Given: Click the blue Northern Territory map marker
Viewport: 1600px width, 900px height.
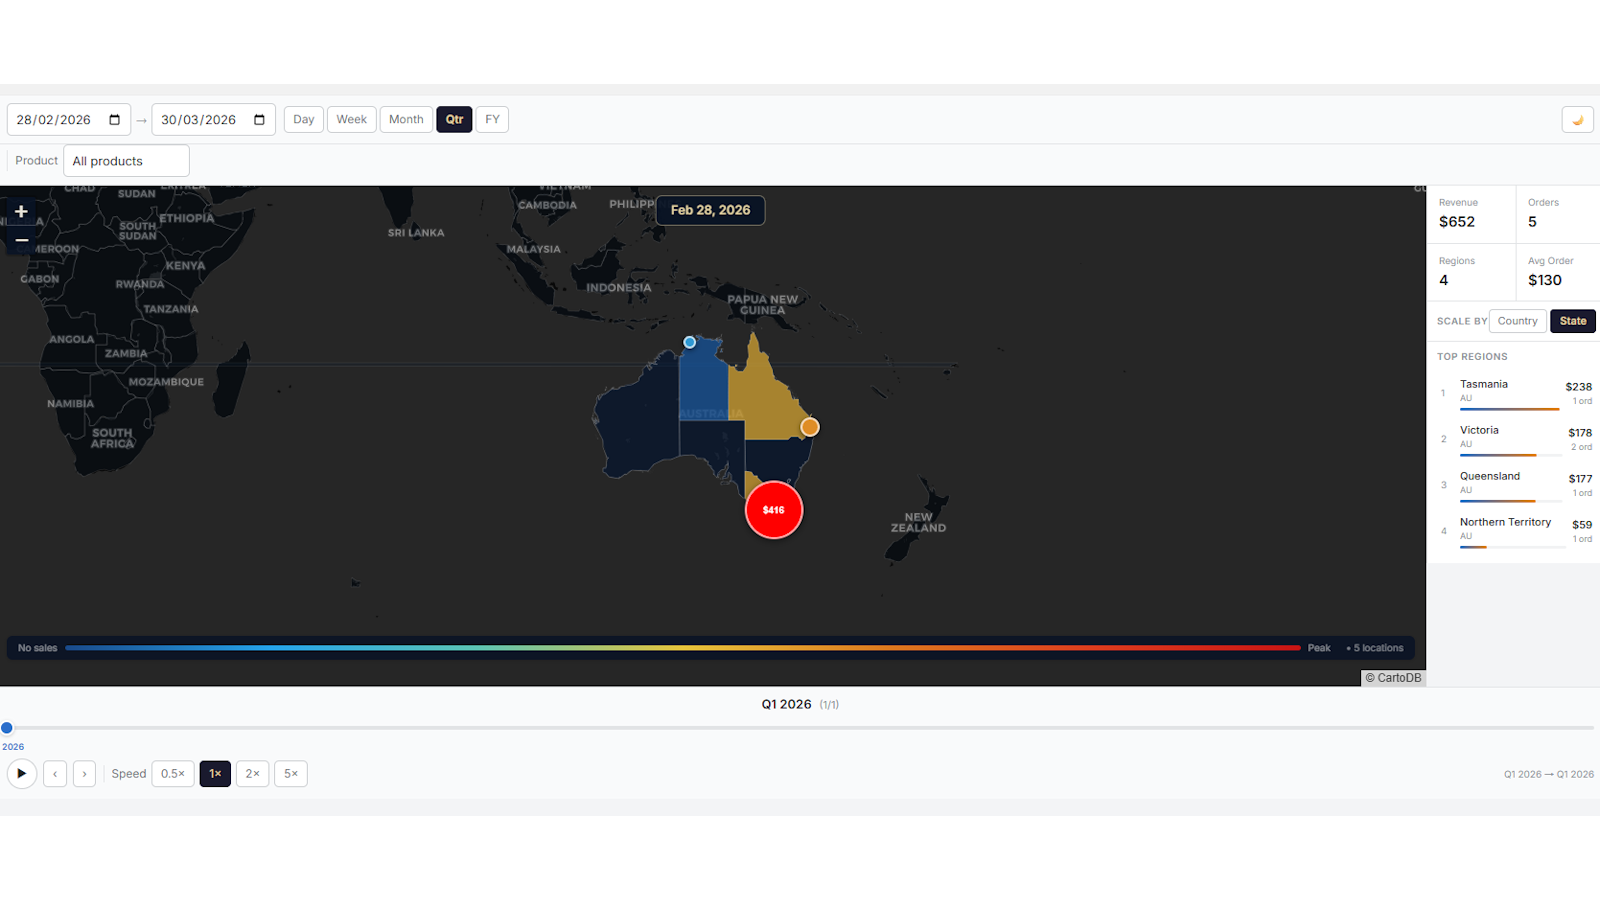Looking at the screenshot, I should (x=689, y=342).
